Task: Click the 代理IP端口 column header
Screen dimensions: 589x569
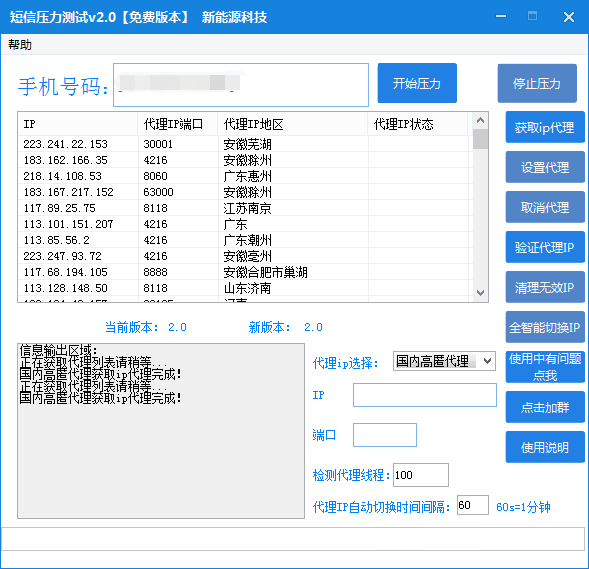Action: point(177,124)
